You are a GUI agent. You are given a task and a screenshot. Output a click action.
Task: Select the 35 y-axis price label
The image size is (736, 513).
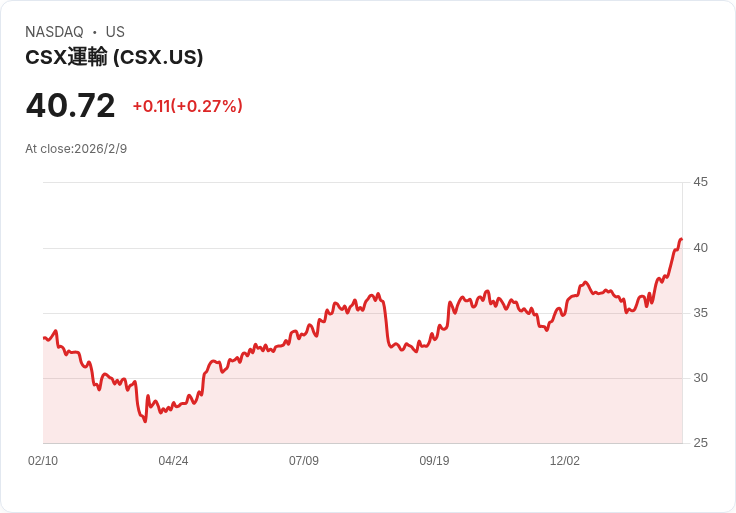coord(700,313)
